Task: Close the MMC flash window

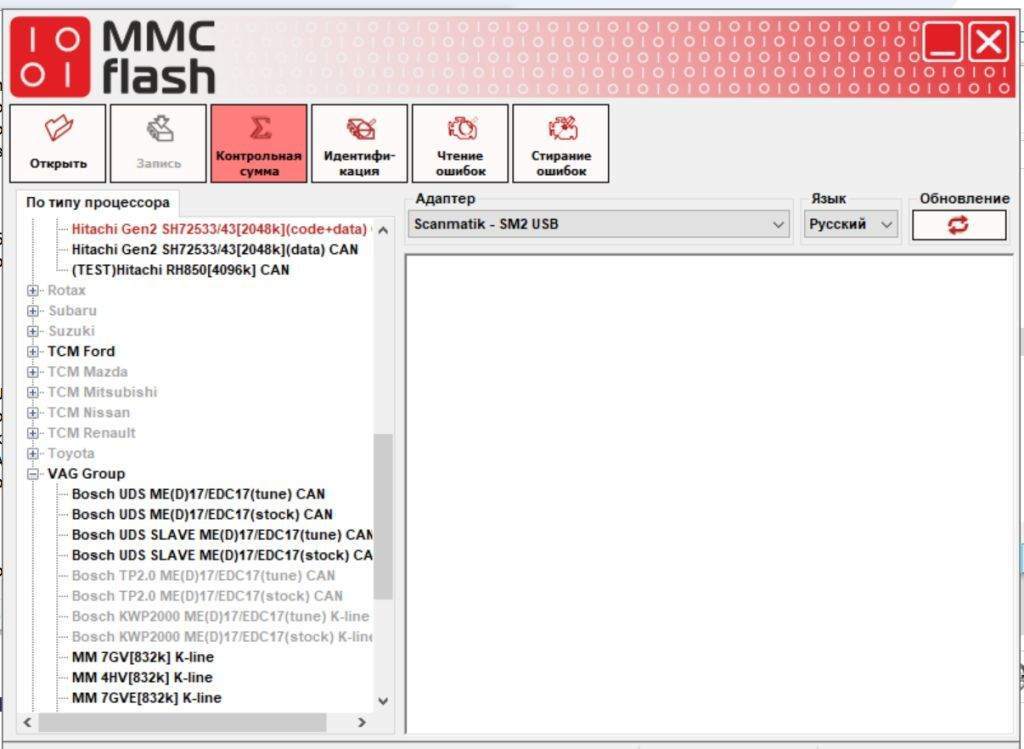Action: pyautogui.click(x=989, y=42)
